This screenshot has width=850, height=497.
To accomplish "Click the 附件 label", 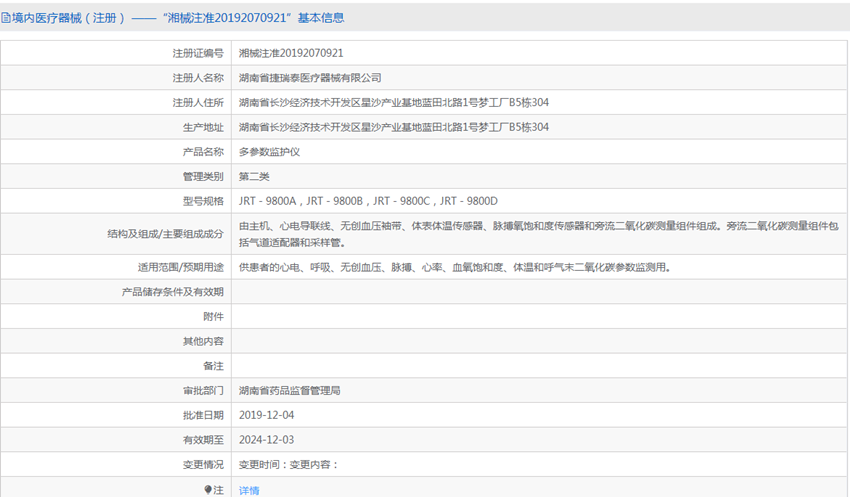I will coord(213,317).
